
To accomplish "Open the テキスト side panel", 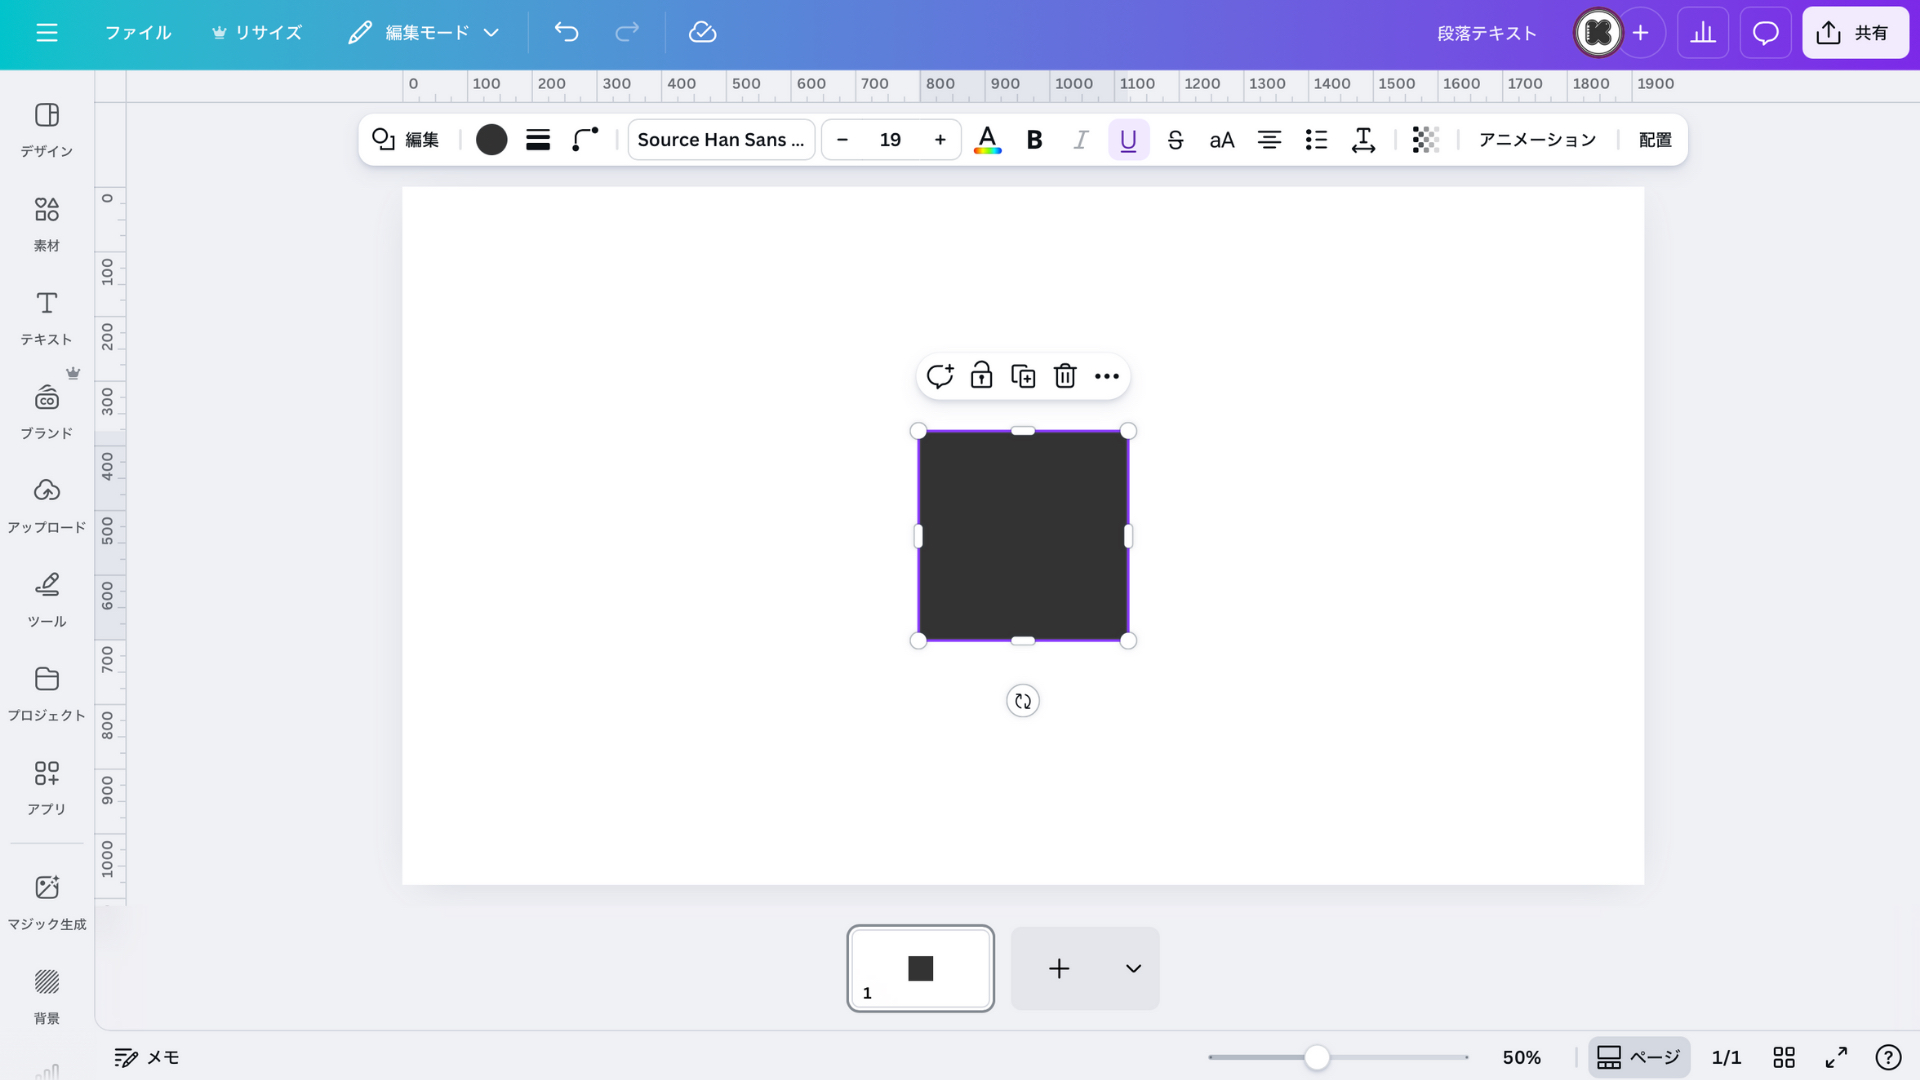I will (x=47, y=318).
